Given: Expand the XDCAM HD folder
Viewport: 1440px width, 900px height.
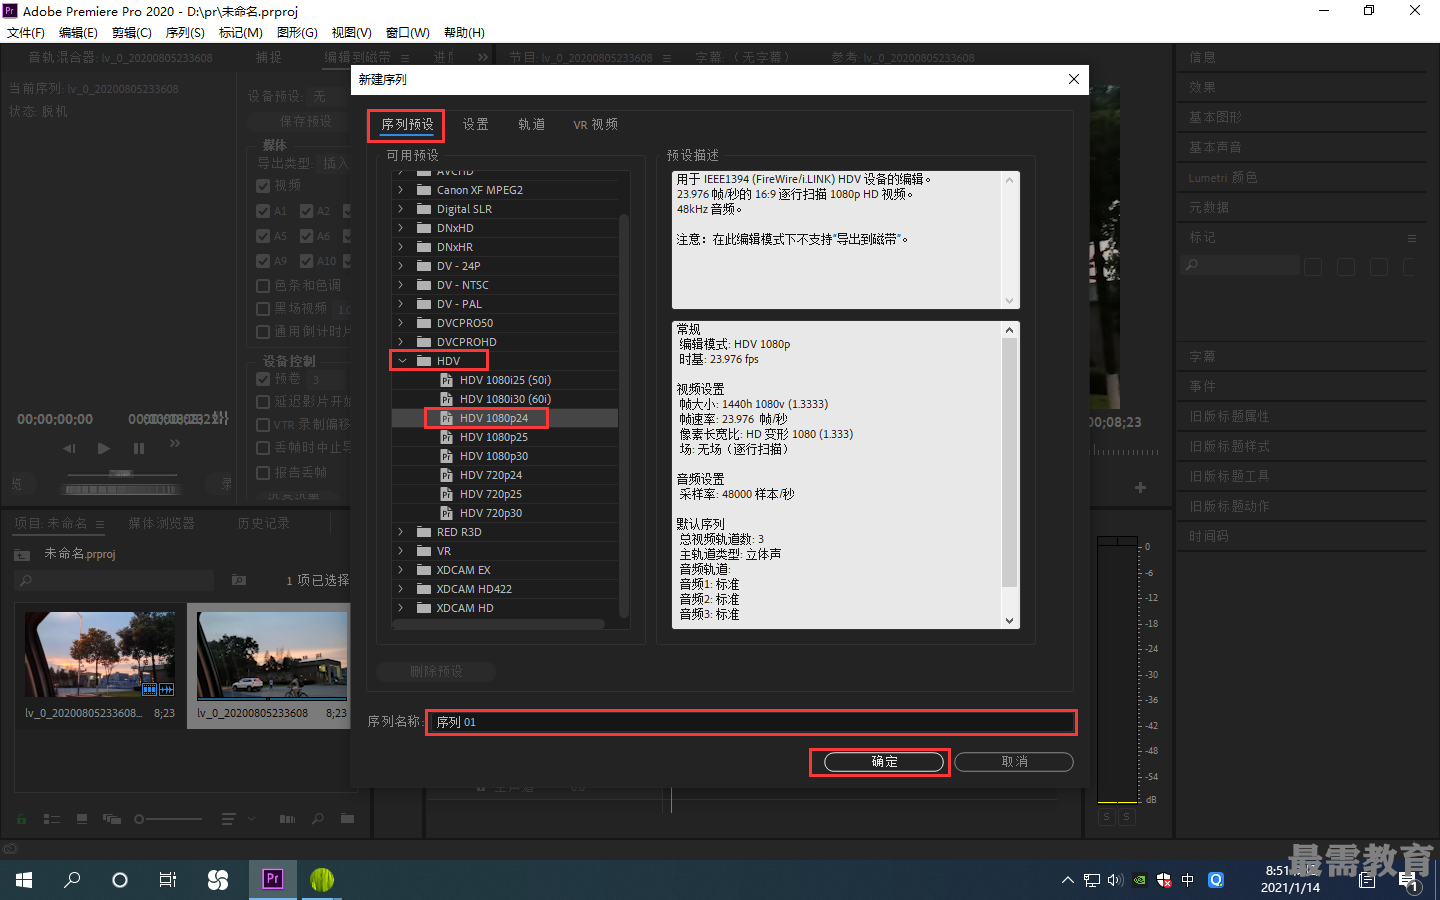Looking at the screenshot, I should [402, 608].
